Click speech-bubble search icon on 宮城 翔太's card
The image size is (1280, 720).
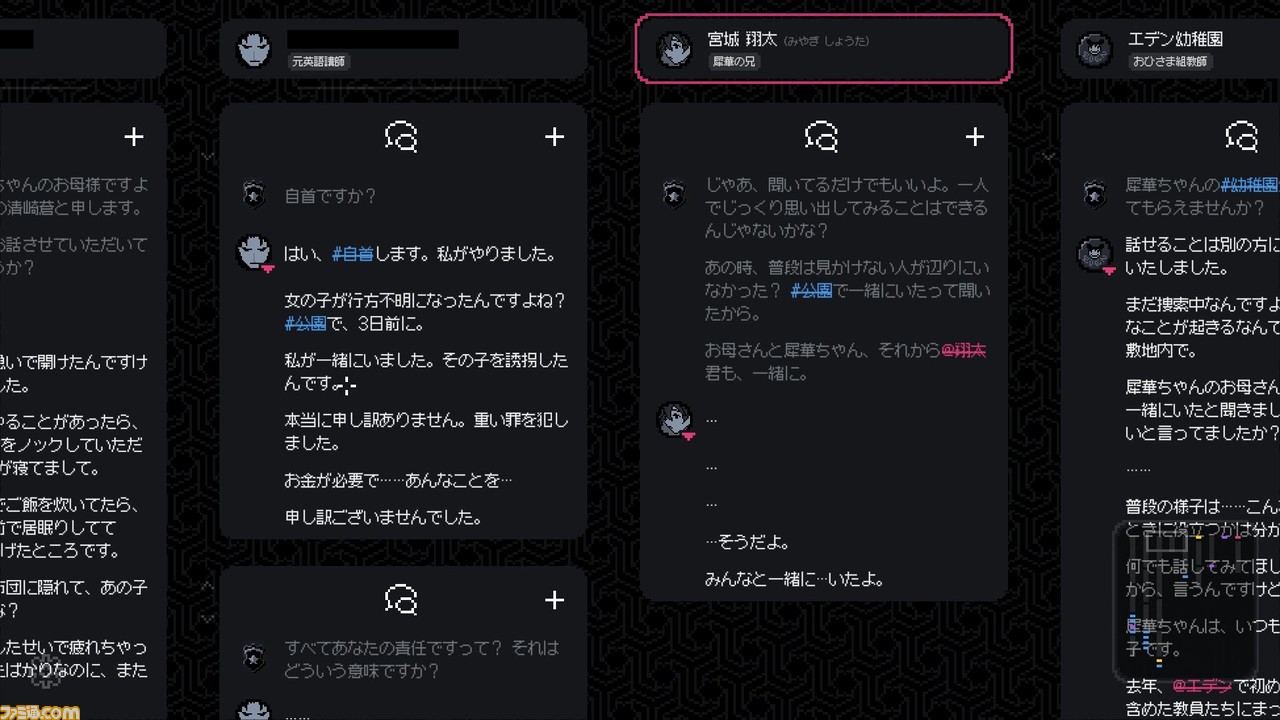pyautogui.click(x=821, y=137)
